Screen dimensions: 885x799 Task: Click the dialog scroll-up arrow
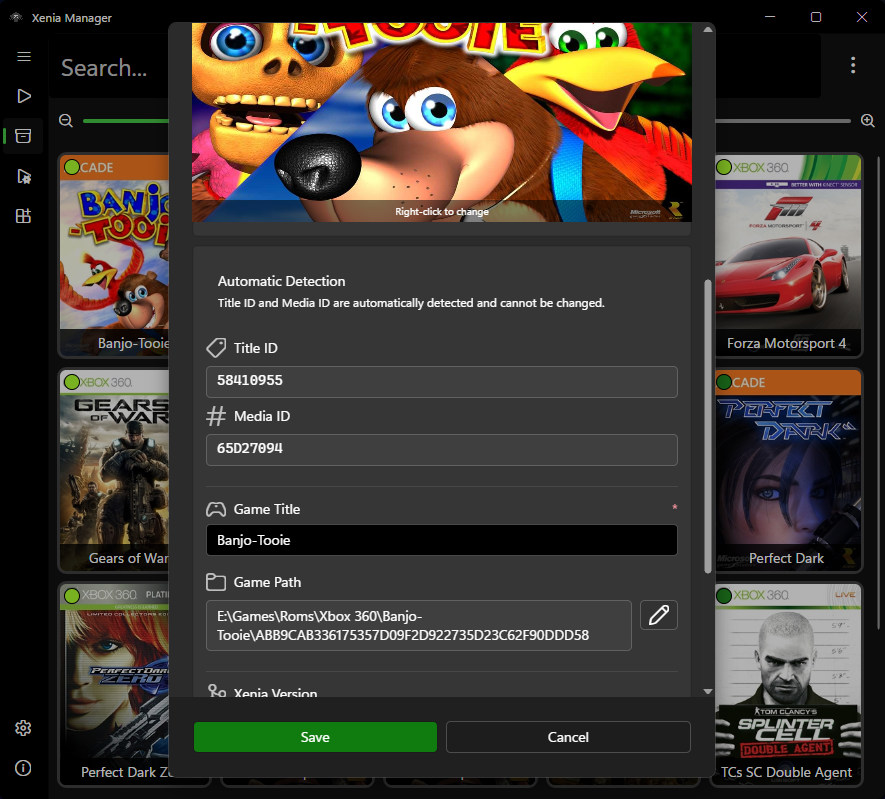coord(707,30)
